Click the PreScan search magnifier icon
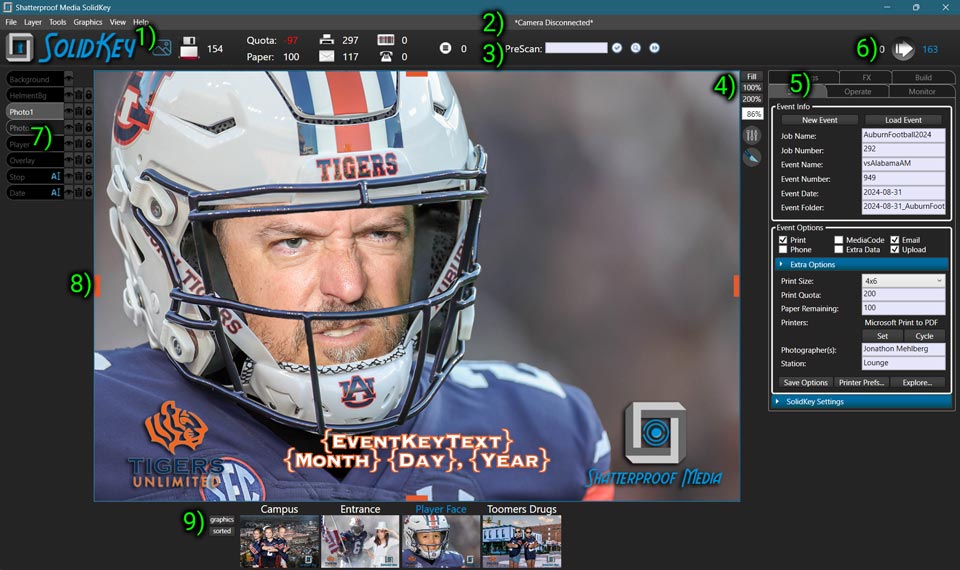This screenshot has width=960, height=570. (x=636, y=48)
